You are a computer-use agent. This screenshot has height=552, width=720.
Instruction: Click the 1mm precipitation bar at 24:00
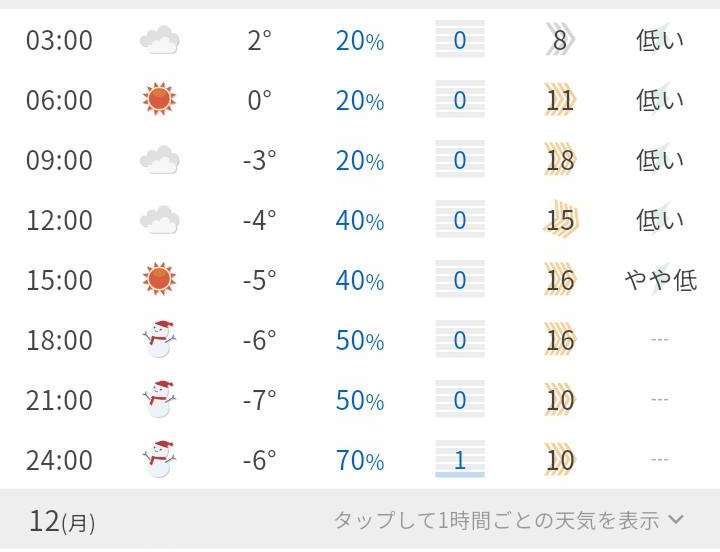point(460,460)
